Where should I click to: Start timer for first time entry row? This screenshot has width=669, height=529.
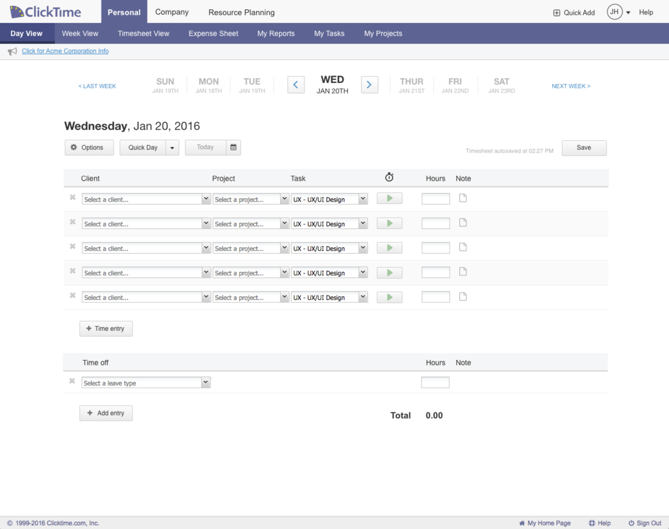pos(389,198)
